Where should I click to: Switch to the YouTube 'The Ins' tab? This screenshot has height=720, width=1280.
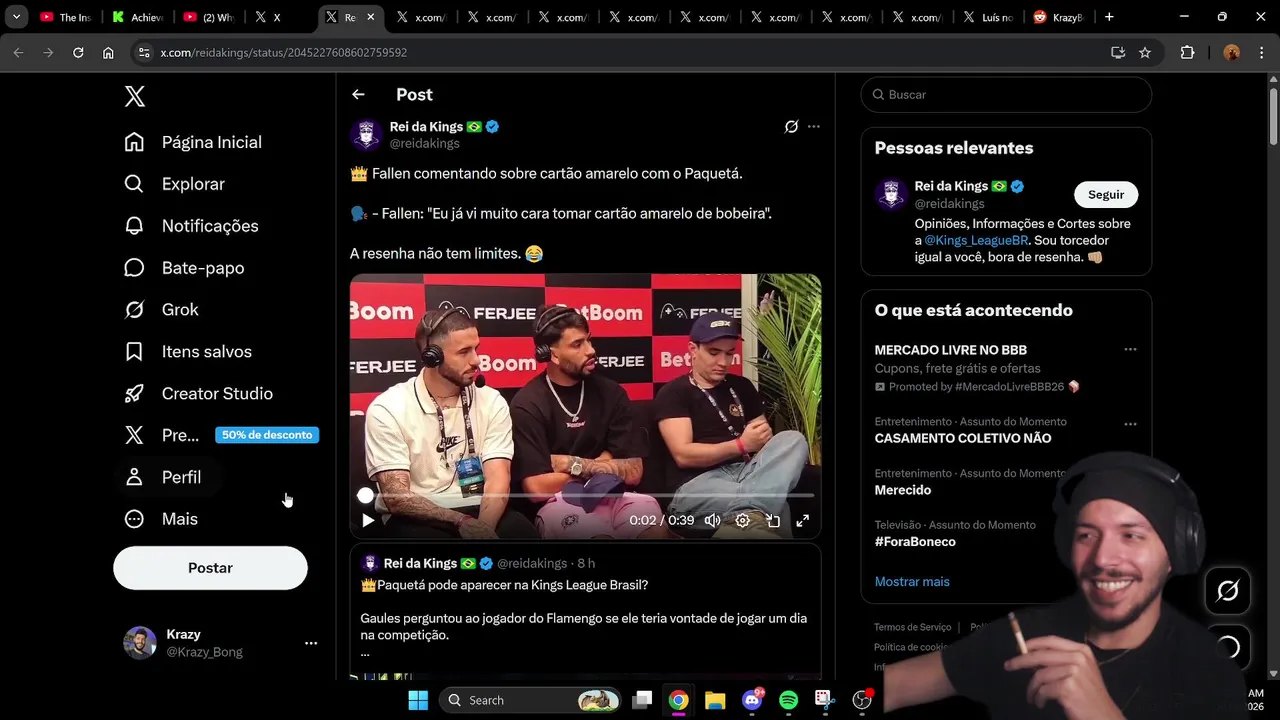coord(66,17)
